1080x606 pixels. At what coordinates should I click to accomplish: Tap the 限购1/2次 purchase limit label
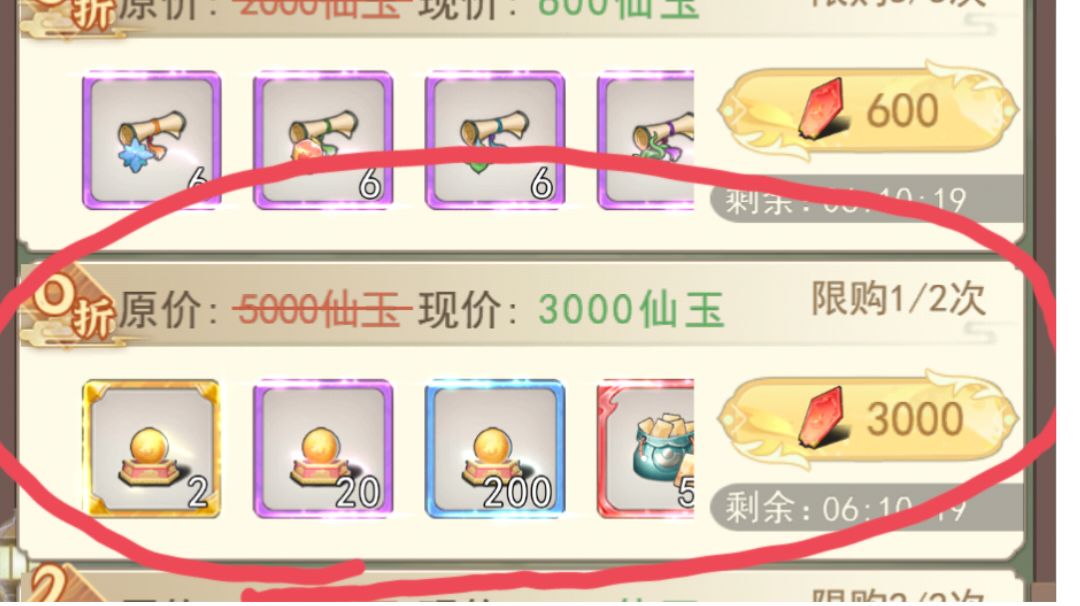(898, 300)
